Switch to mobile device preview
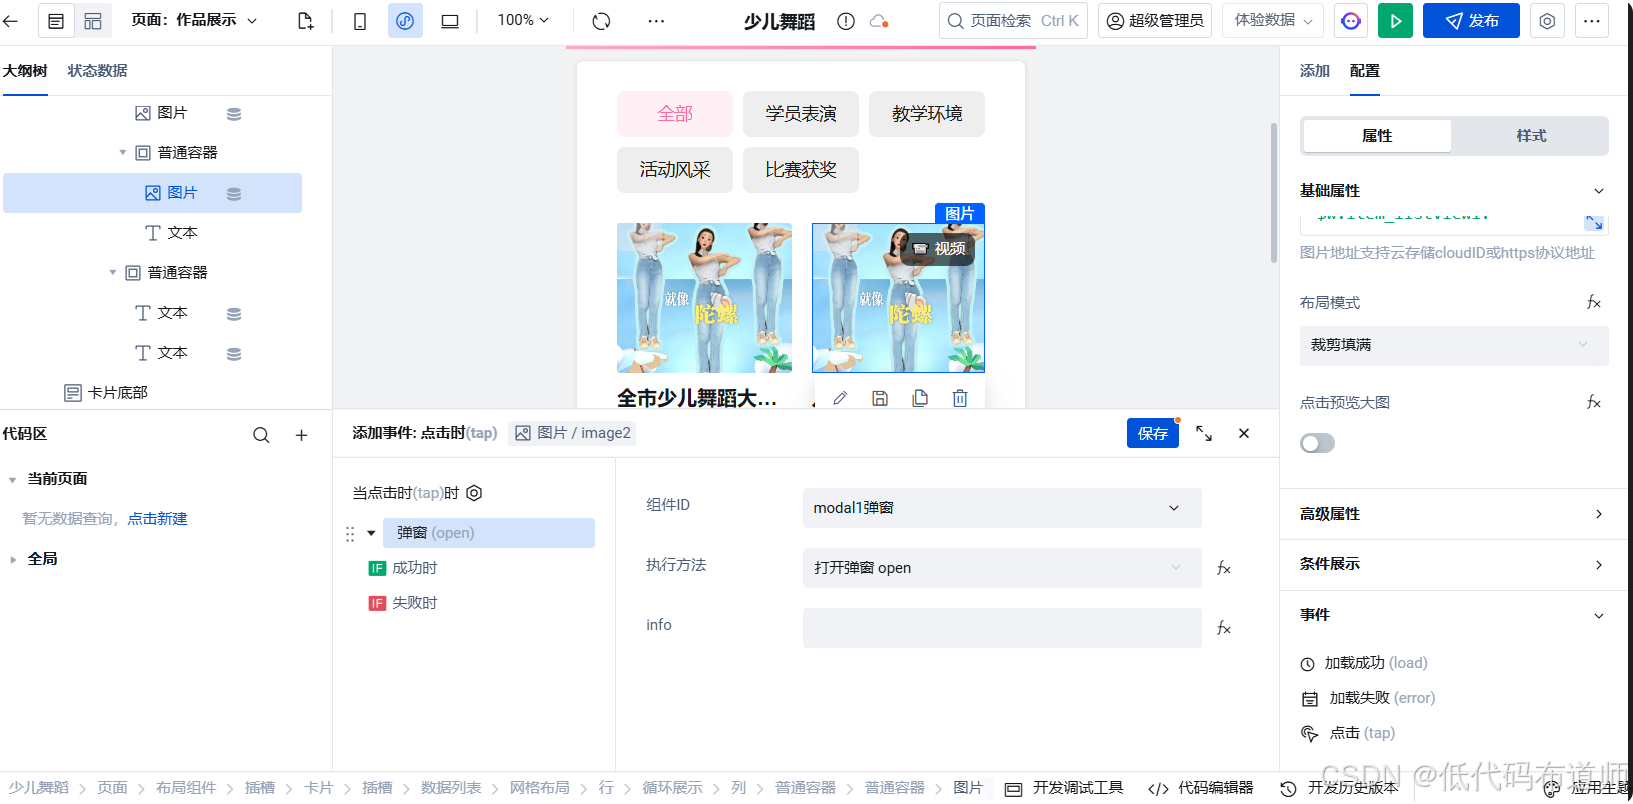This screenshot has height=804, width=1633. 360,21
